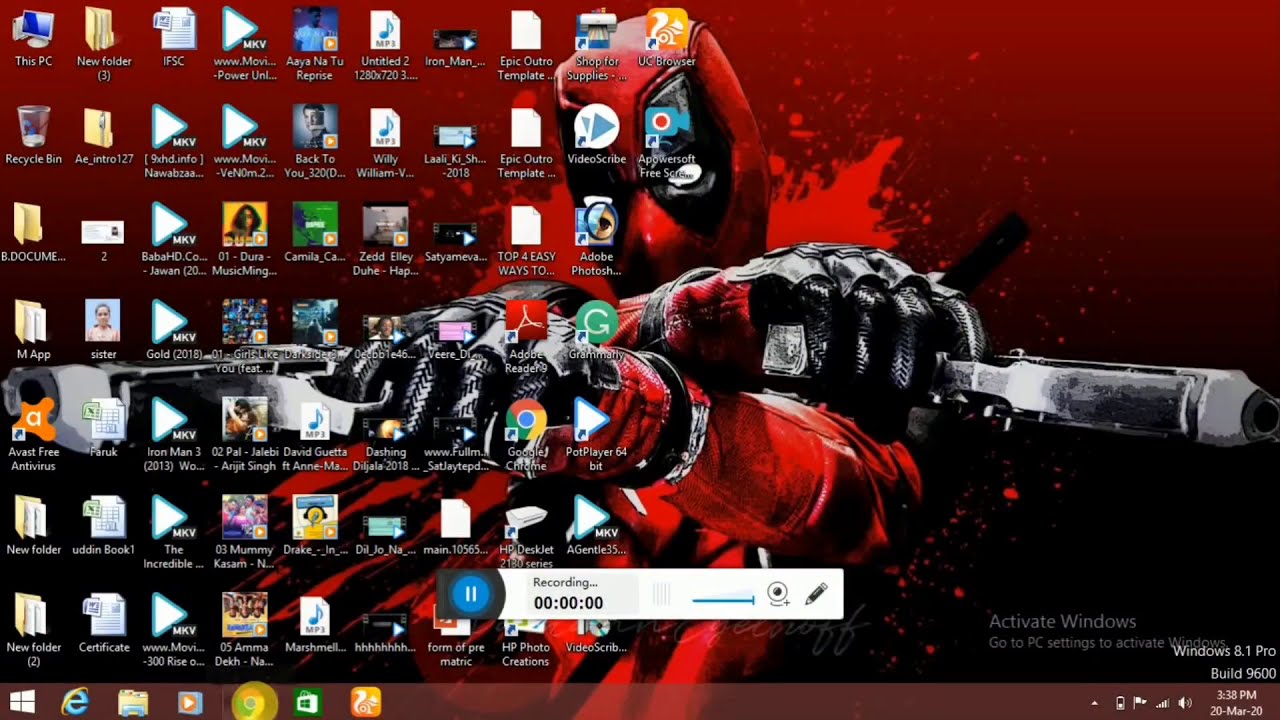Screen dimensions: 1280x720
Task: Select the 02 Pal - Jalebi - Arijit Singh file
Action: pyautogui.click(x=245, y=435)
